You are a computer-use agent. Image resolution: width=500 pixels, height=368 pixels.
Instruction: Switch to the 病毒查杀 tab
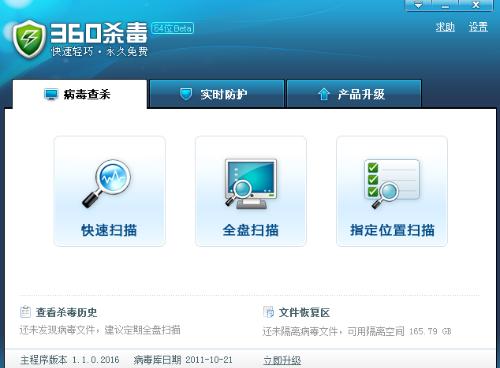click(x=80, y=94)
